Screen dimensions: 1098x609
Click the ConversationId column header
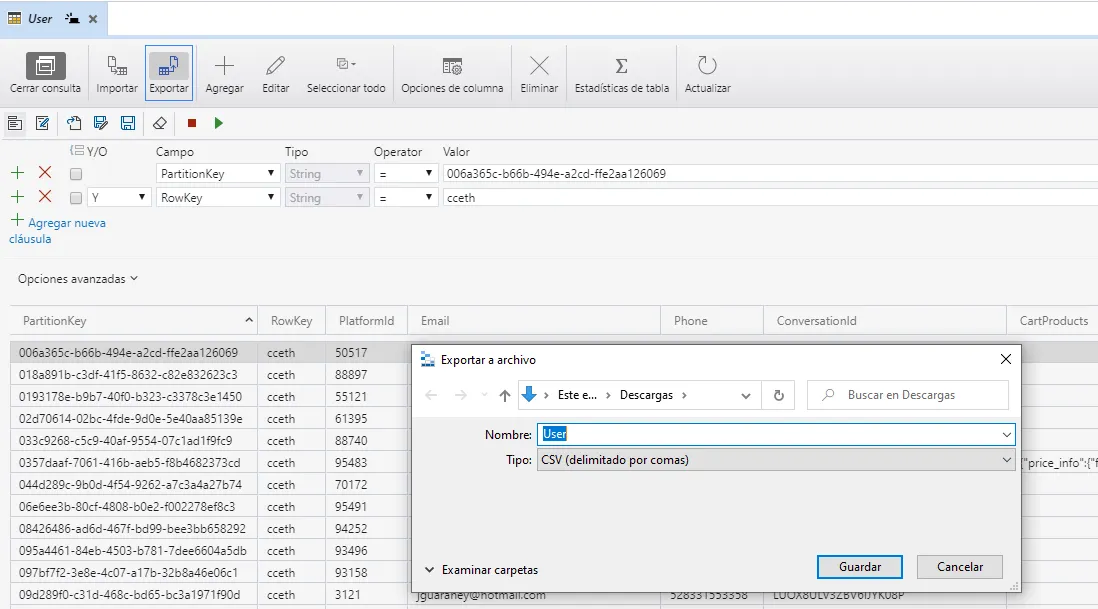[x=885, y=321]
